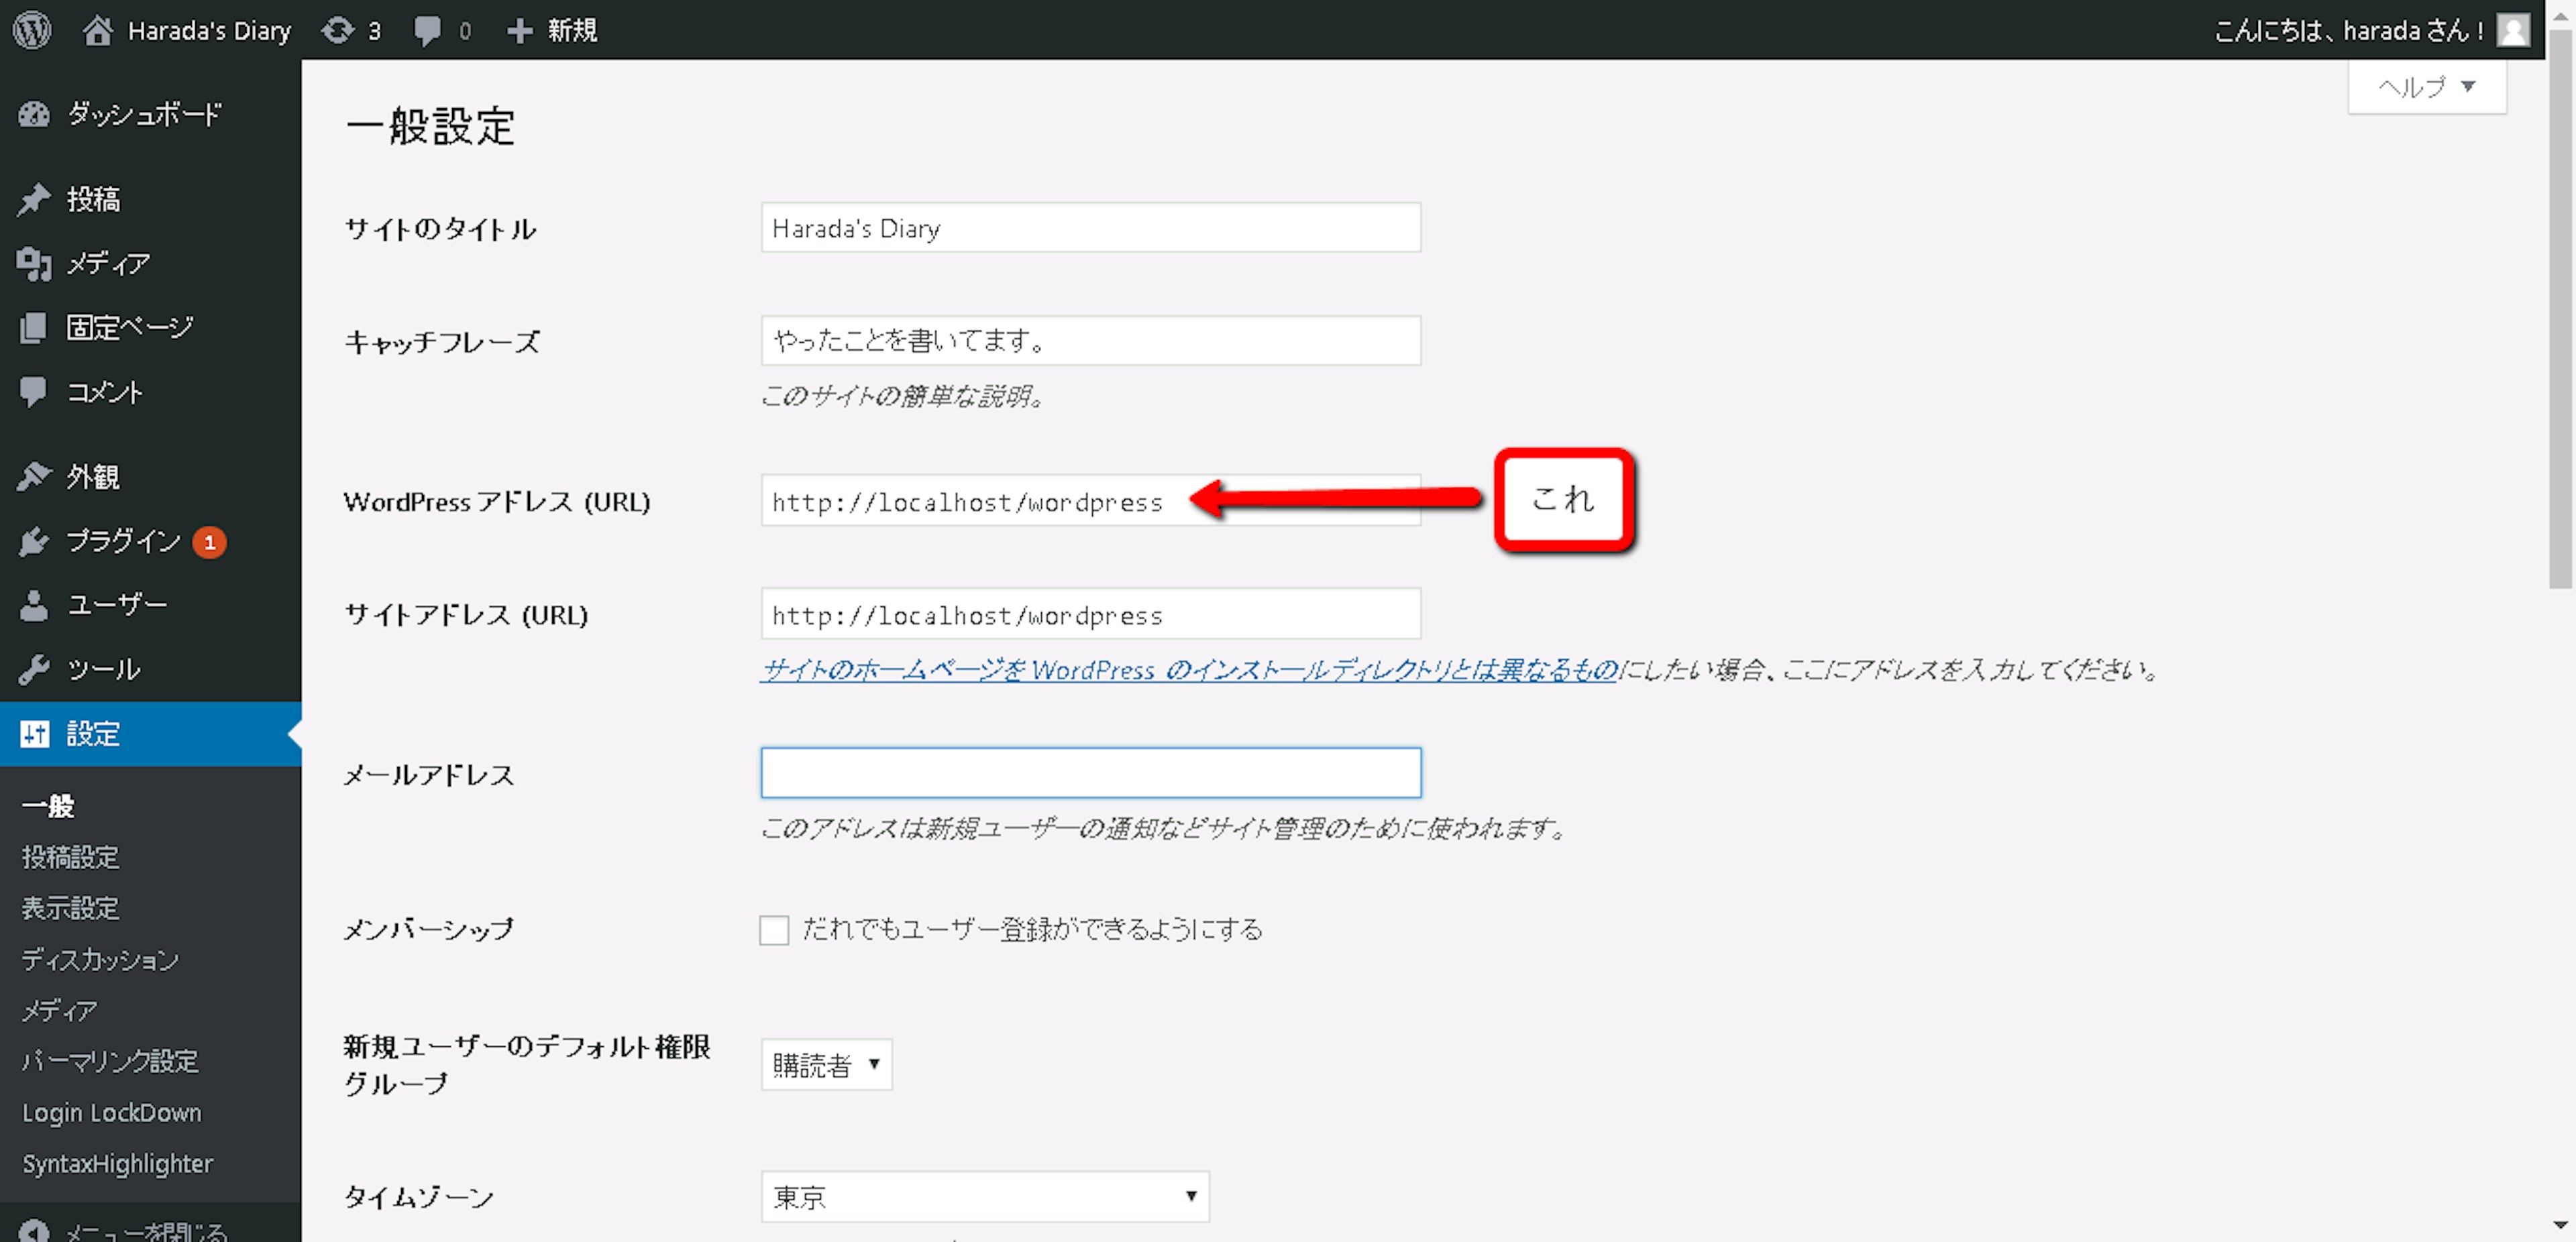Click the user avatar in top-right corner
The image size is (2576, 1242).
(2513, 30)
